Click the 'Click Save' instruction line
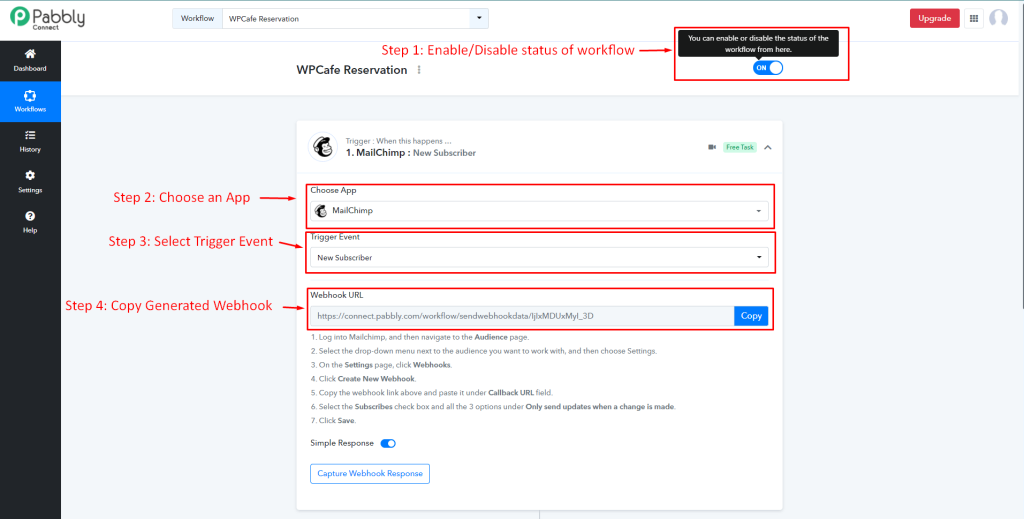Viewport: 1024px width, 519px height. point(333,420)
